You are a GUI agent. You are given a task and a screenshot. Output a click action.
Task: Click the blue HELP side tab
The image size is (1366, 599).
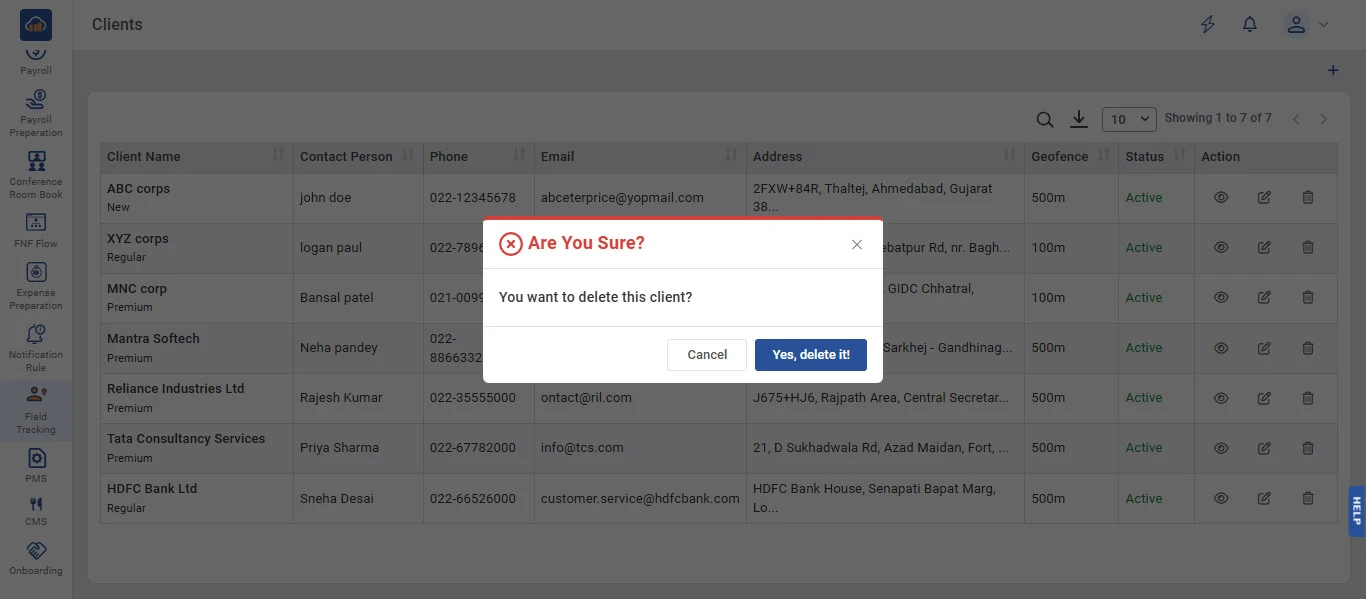1356,511
